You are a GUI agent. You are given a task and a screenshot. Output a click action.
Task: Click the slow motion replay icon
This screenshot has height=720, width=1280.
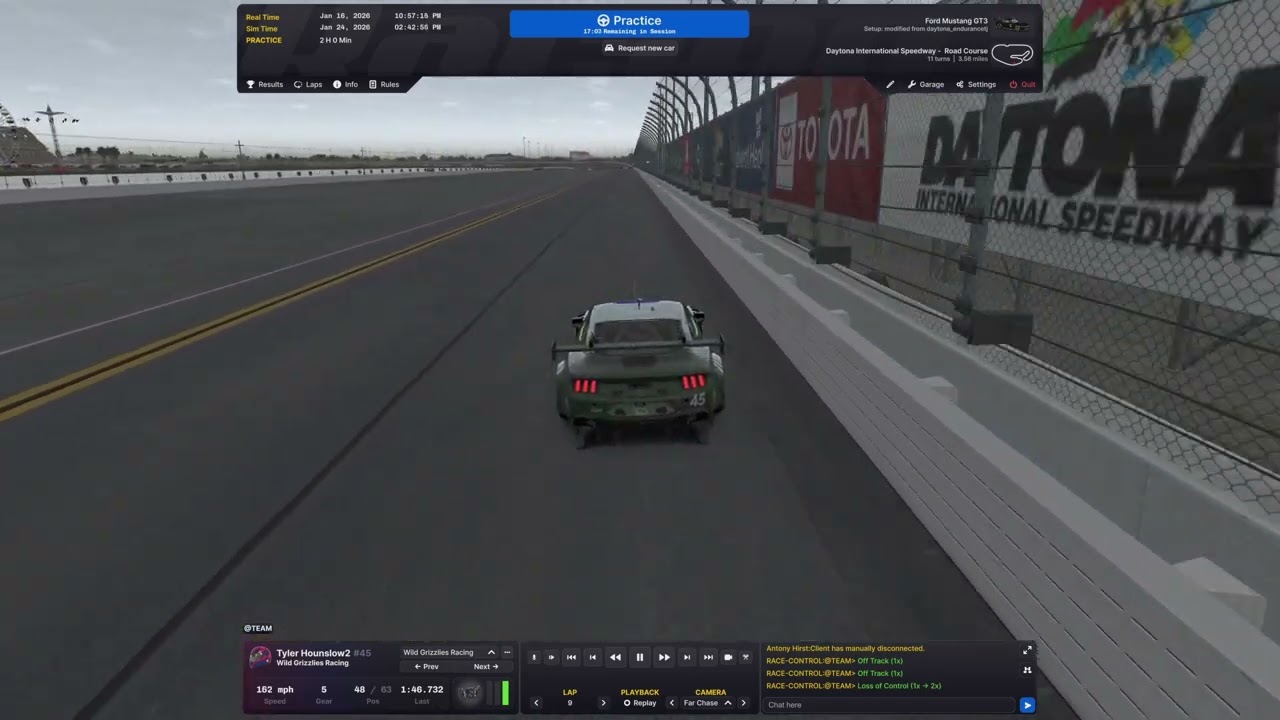coord(534,657)
